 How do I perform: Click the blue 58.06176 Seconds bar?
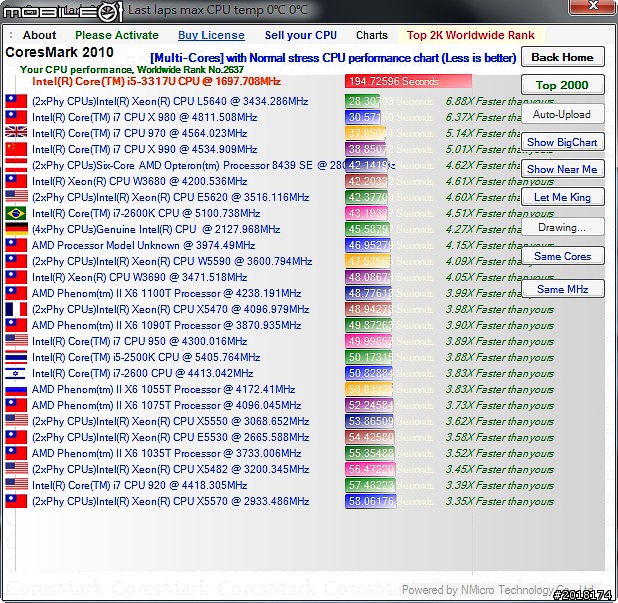[x=370, y=501]
